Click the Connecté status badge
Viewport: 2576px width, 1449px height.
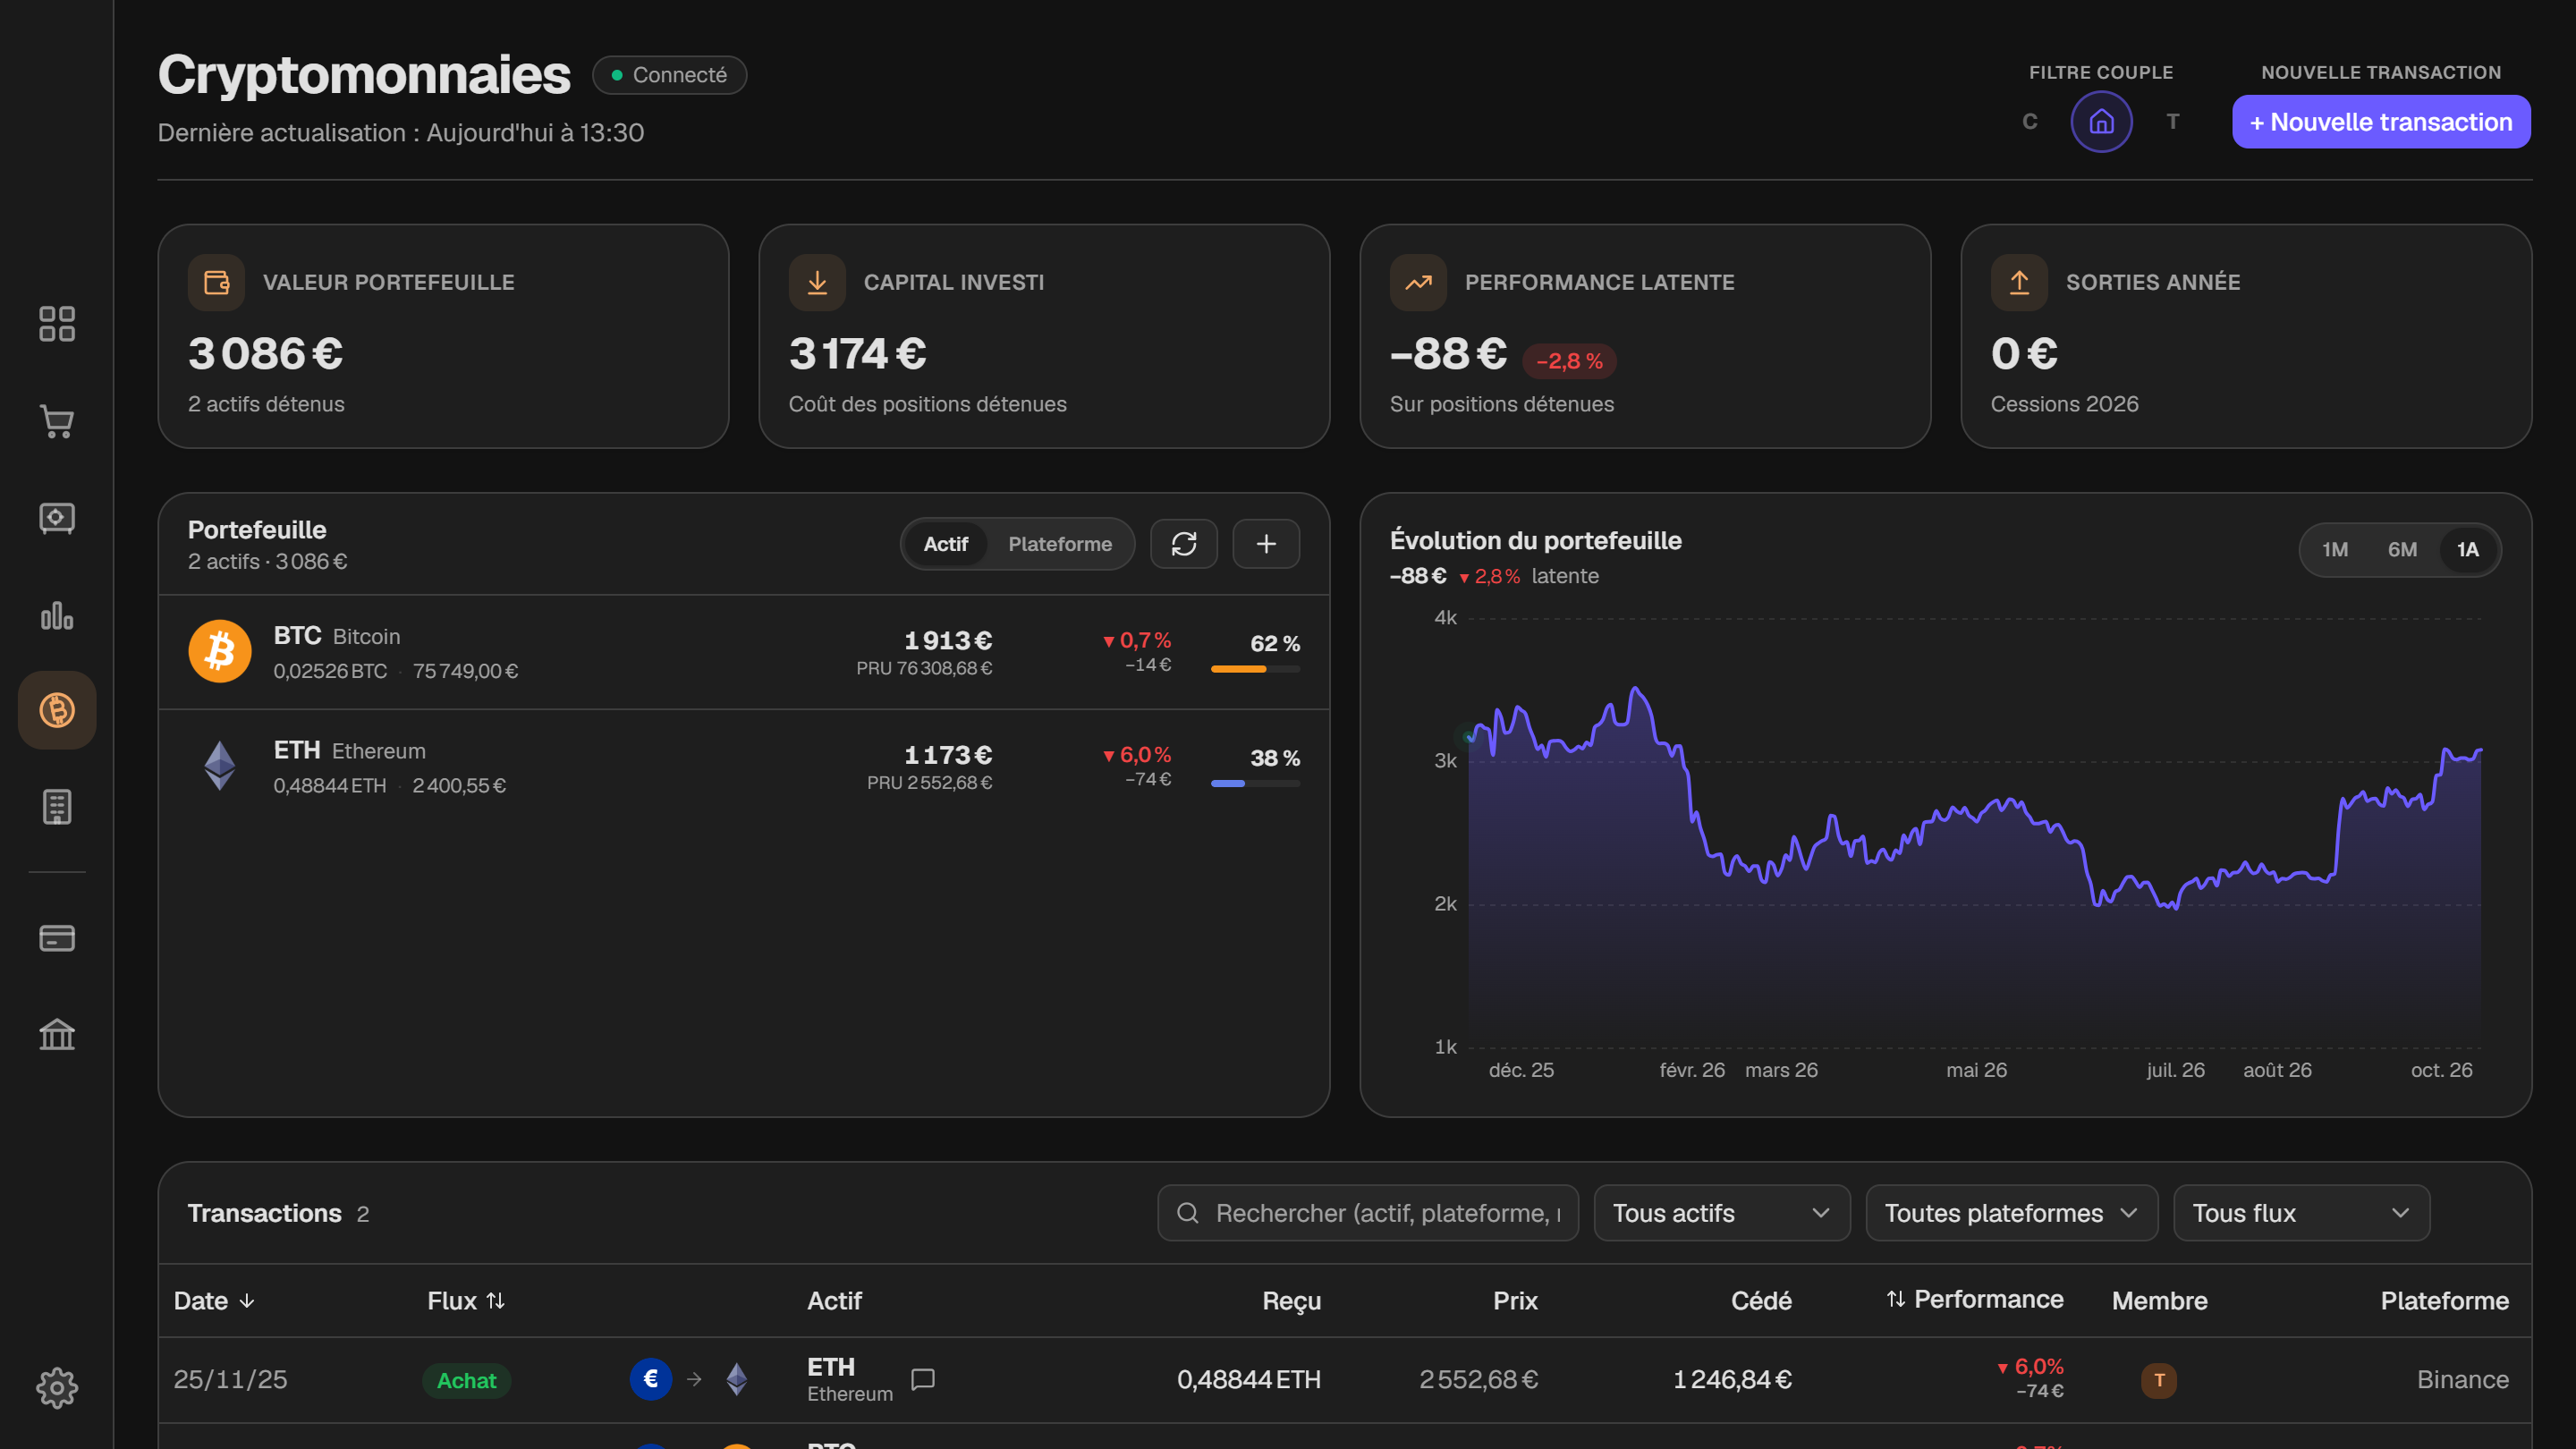pyautogui.click(x=670, y=75)
